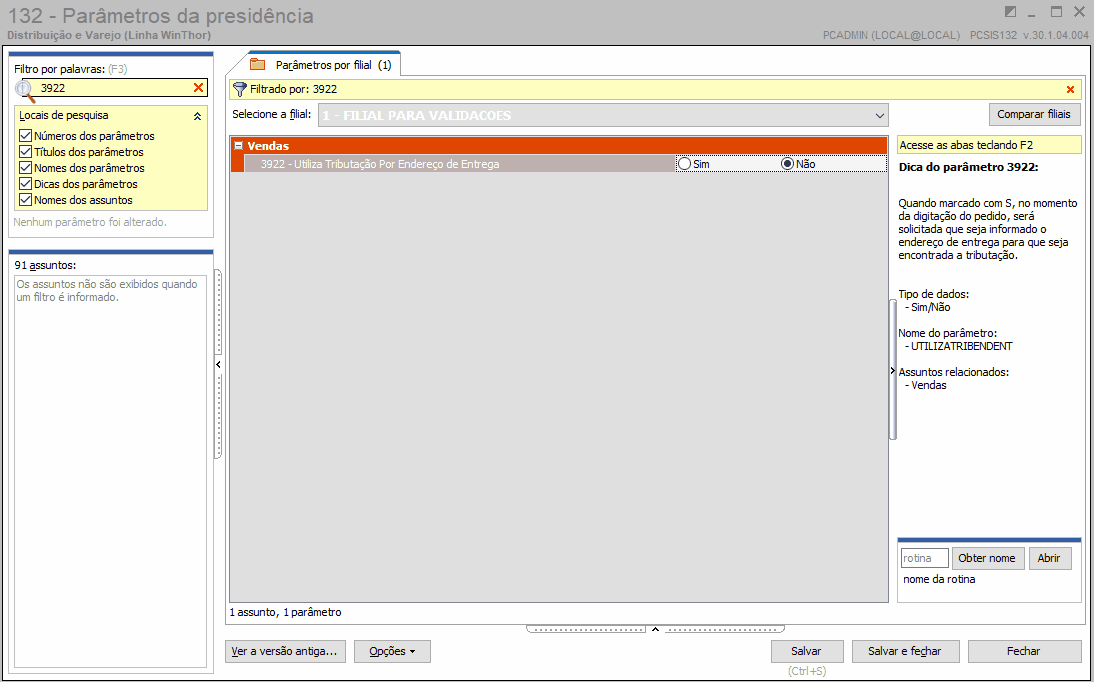Click 'Dica do parâmetro 3922' heading
Viewport: 1094px width, 682px height.
968,168
